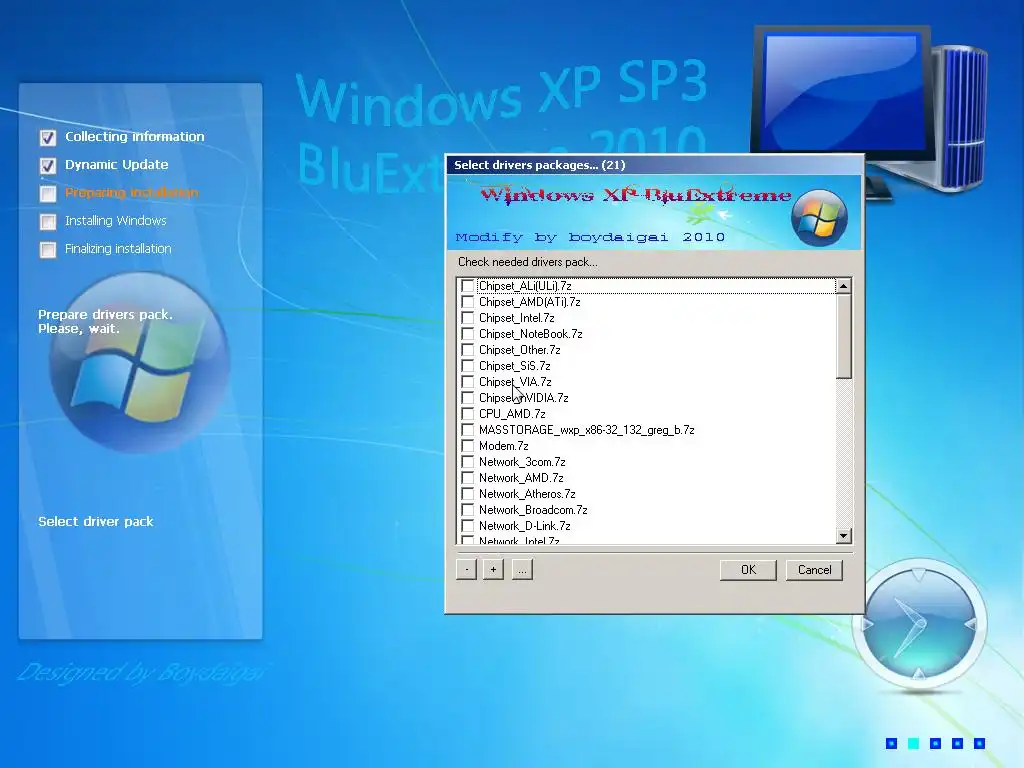Click the list scrollbar up arrow

(844, 286)
